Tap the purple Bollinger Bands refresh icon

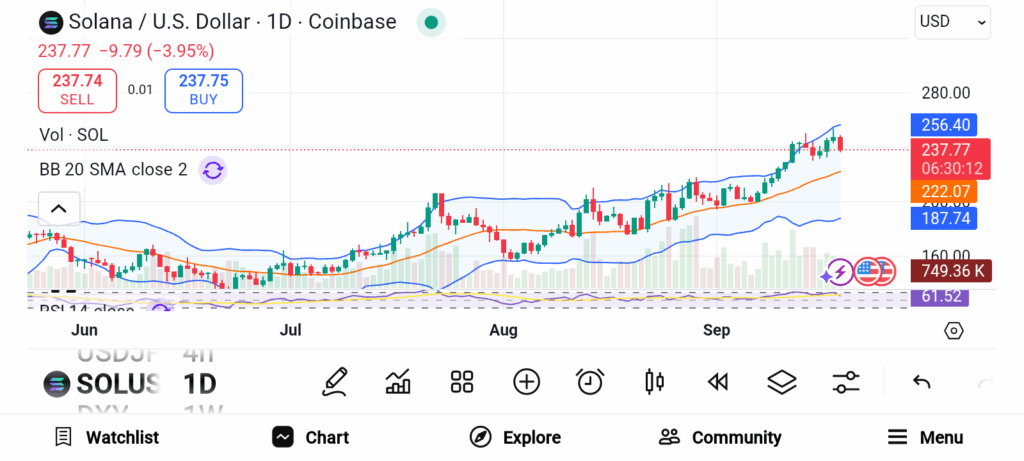tap(212, 170)
